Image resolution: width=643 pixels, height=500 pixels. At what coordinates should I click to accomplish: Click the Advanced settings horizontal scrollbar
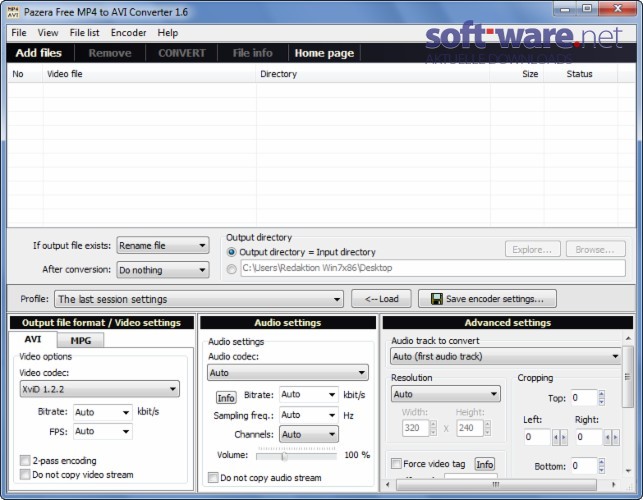(x=496, y=485)
